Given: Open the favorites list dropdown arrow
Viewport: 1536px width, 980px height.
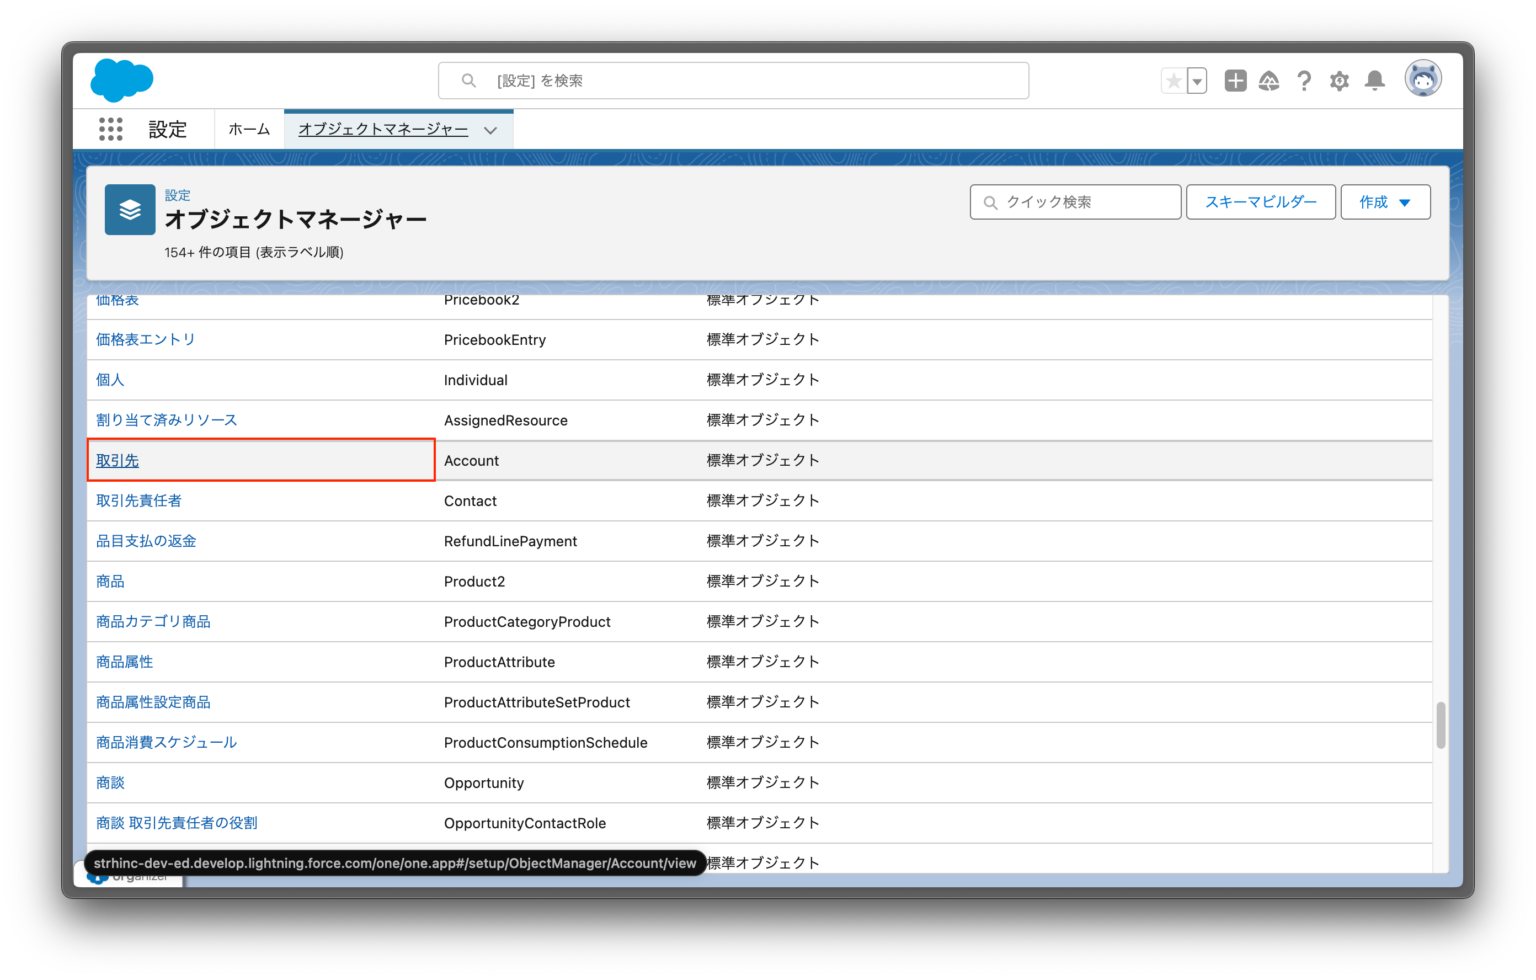Looking at the screenshot, I should click(x=1197, y=81).
